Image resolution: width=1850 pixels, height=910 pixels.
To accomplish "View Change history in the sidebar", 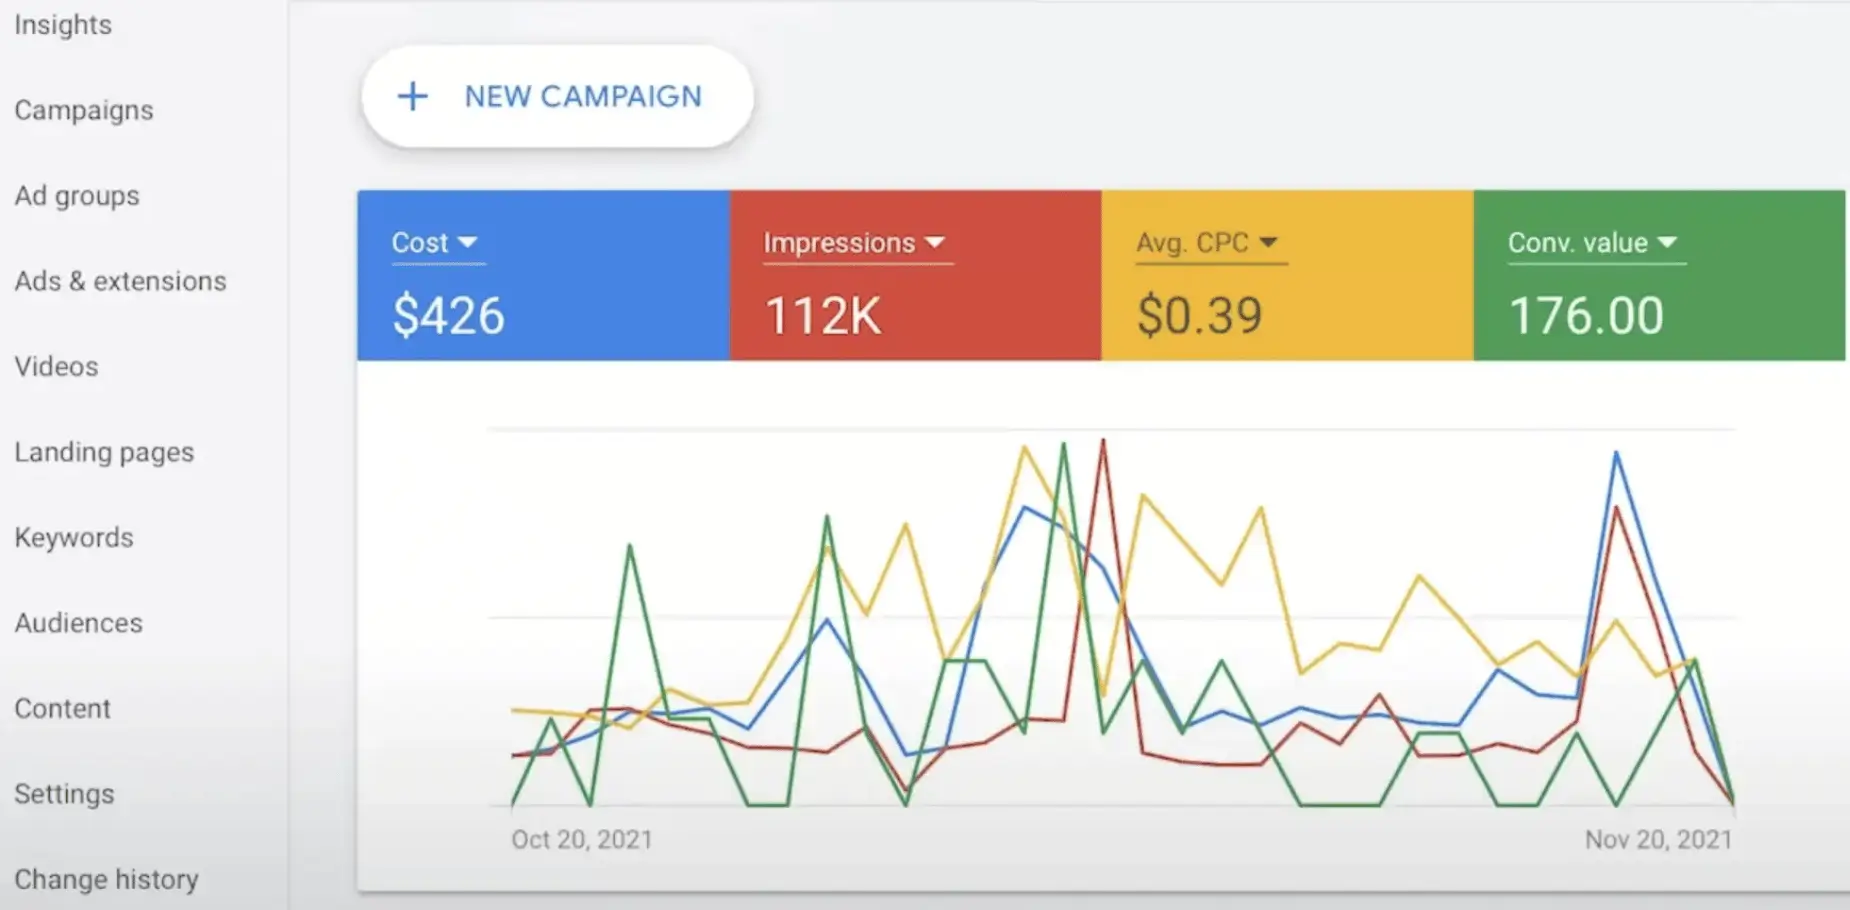I will 106,879.
